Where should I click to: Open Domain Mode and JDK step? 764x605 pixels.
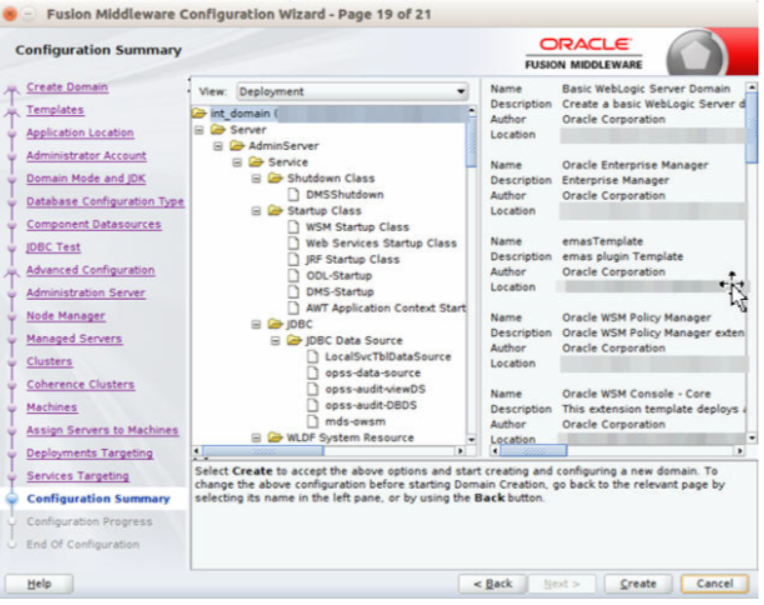pyautogui.click(x=86, y=179)
